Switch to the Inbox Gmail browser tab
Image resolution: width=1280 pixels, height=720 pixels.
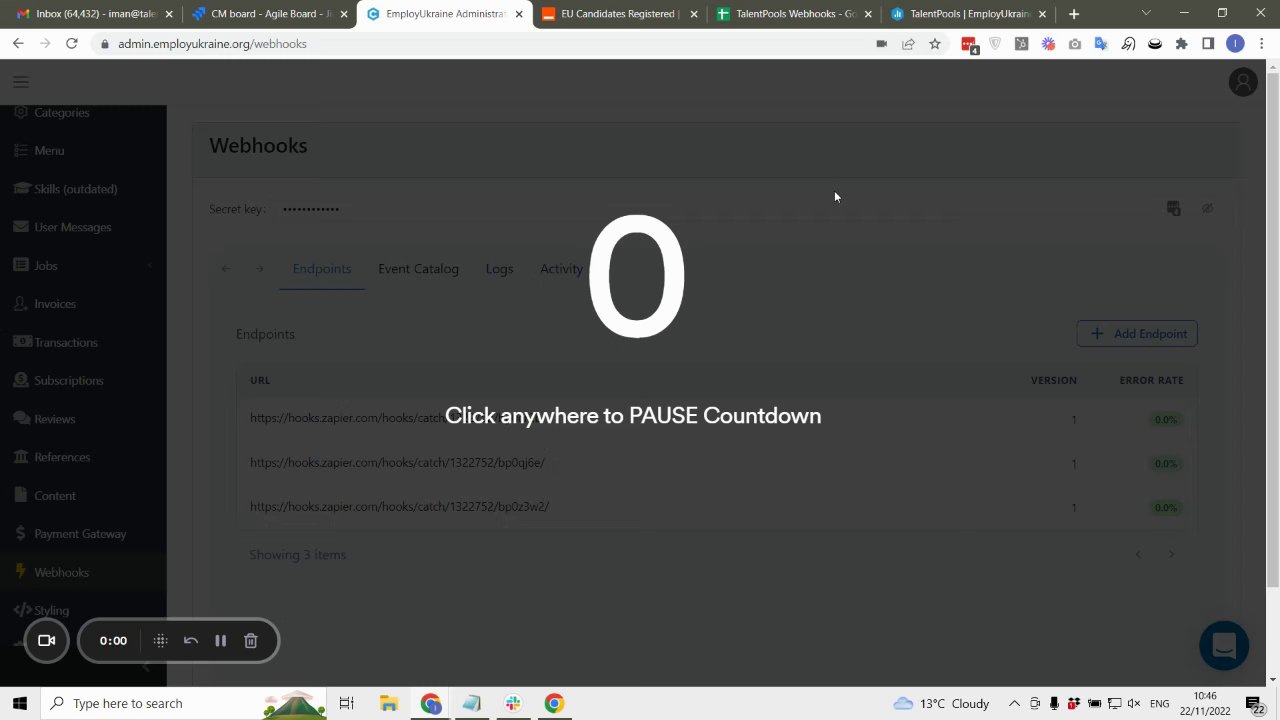(94, 14)
